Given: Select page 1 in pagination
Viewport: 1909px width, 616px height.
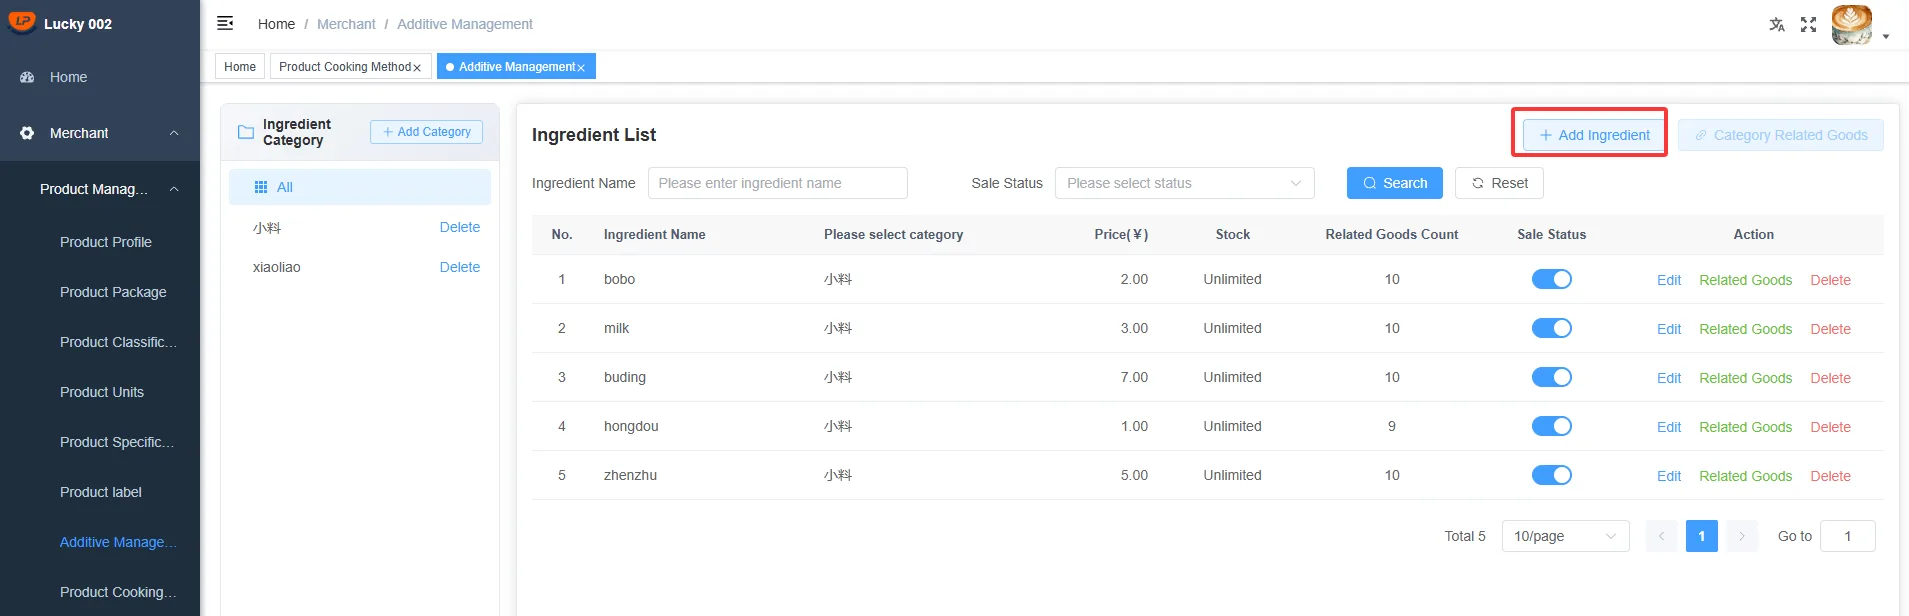Looking at the screenshot, I should tap(1701, 536).
